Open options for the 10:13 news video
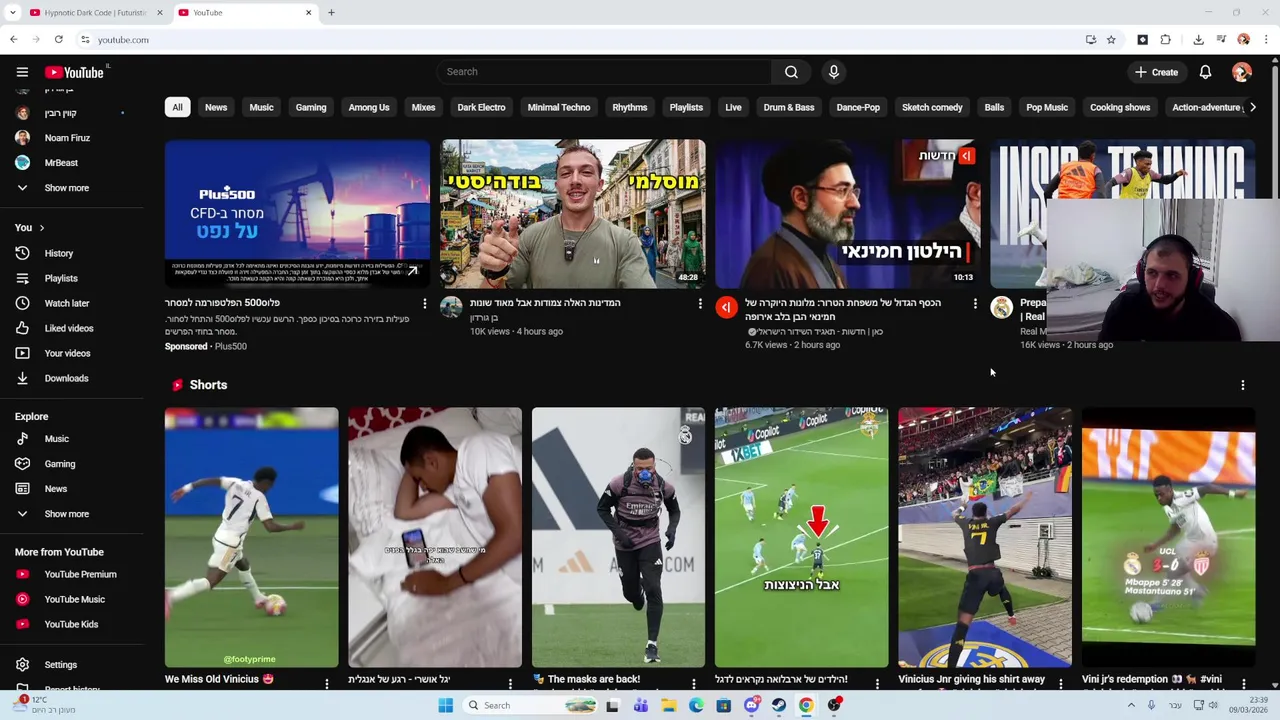The image size is (1280, 720). 975,304
